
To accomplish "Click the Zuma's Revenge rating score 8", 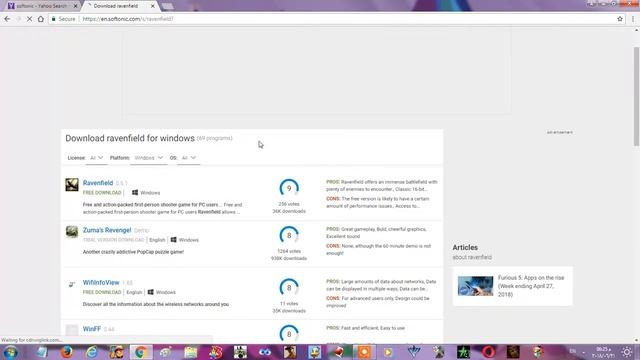I will (289, 236).
